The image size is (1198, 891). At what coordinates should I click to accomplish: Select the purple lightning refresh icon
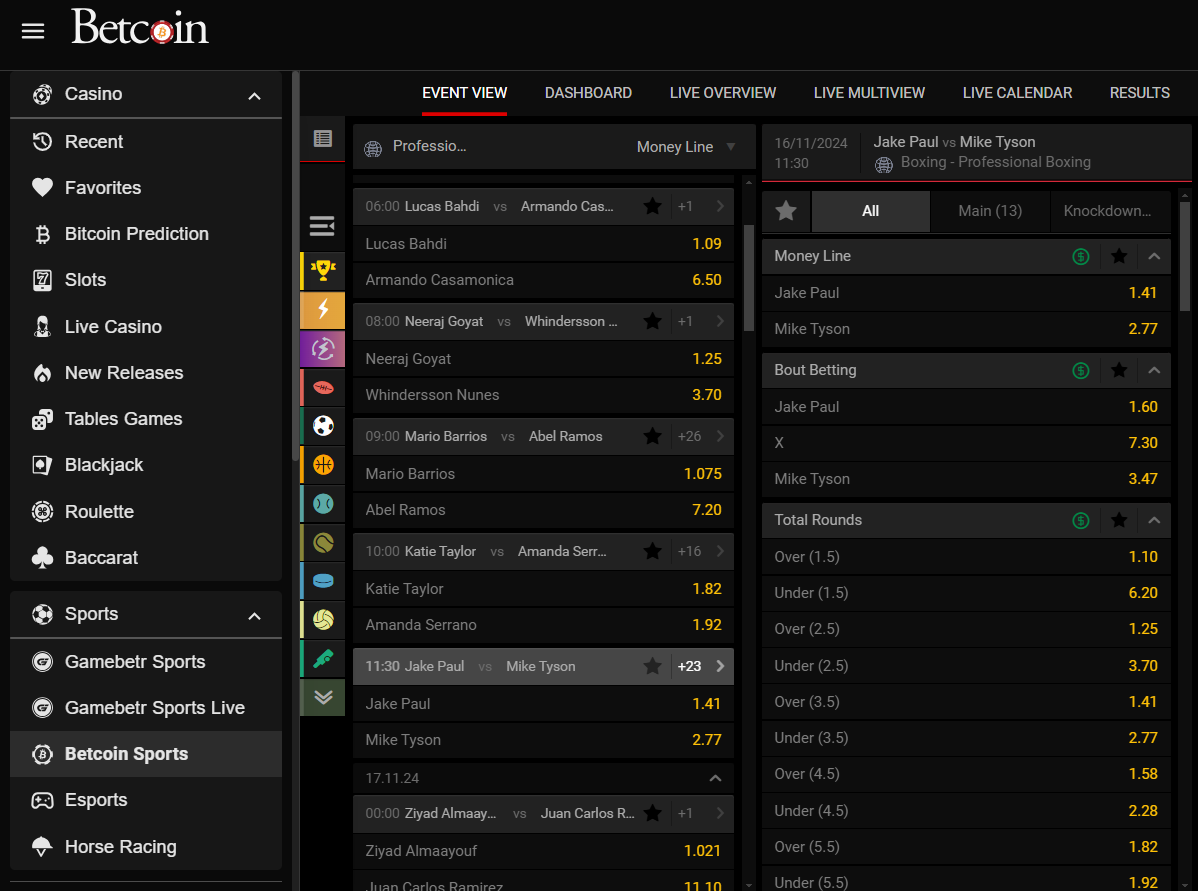pyautogui.click(x=323, y=349)
